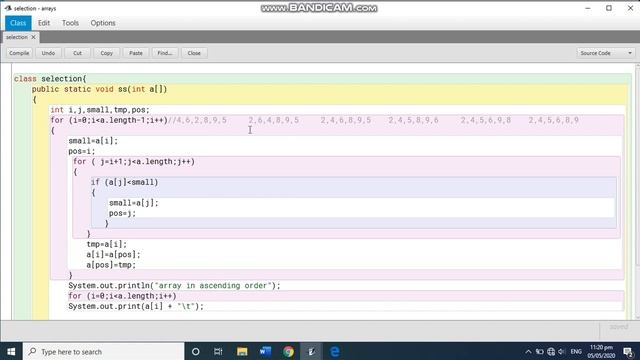Click the network globe icon in tray
Screen dimensions: 640x360
551,351
